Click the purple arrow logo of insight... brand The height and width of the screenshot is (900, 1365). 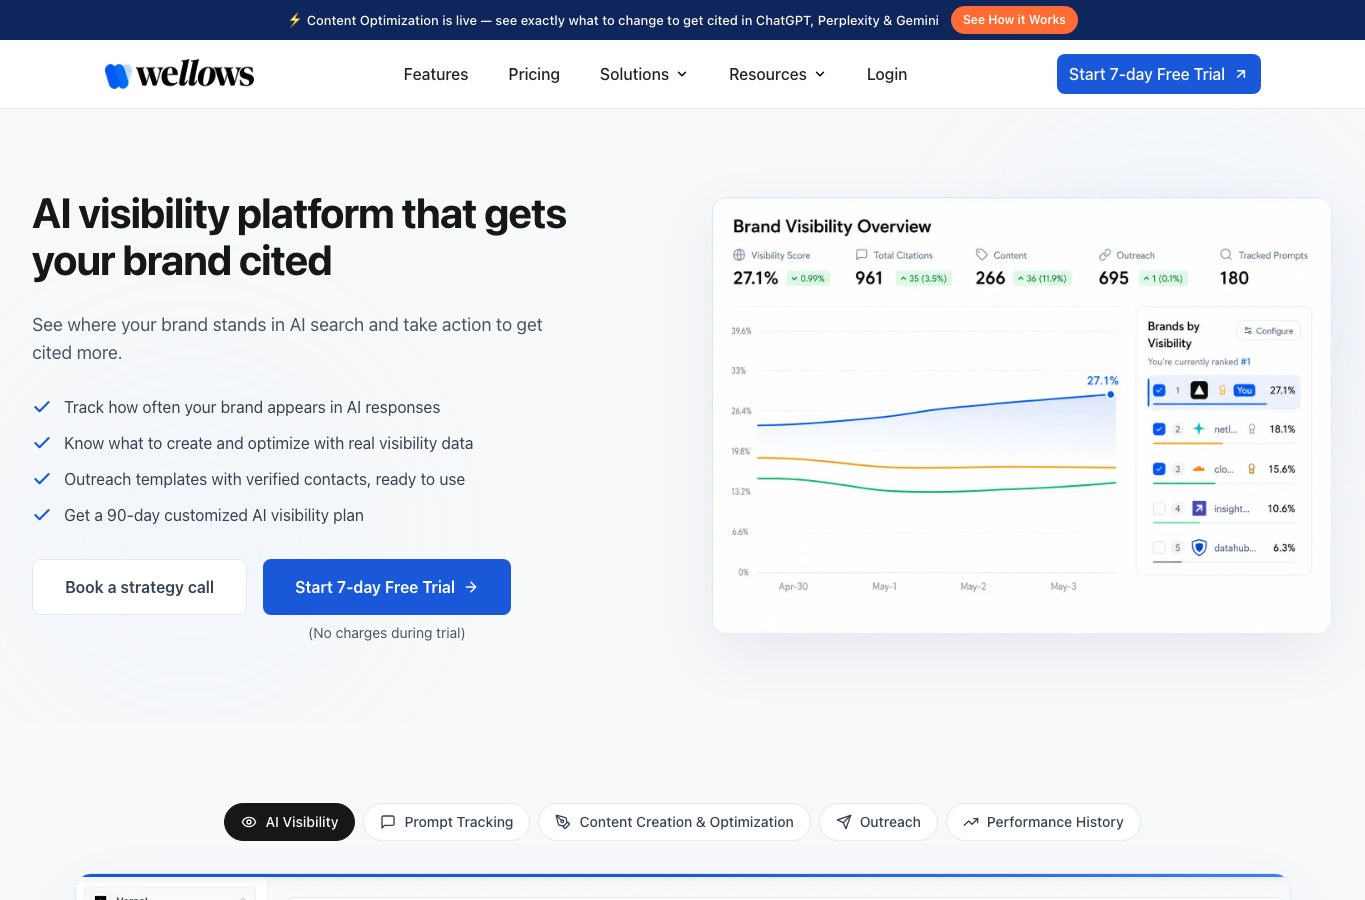tap(1199, 508)
